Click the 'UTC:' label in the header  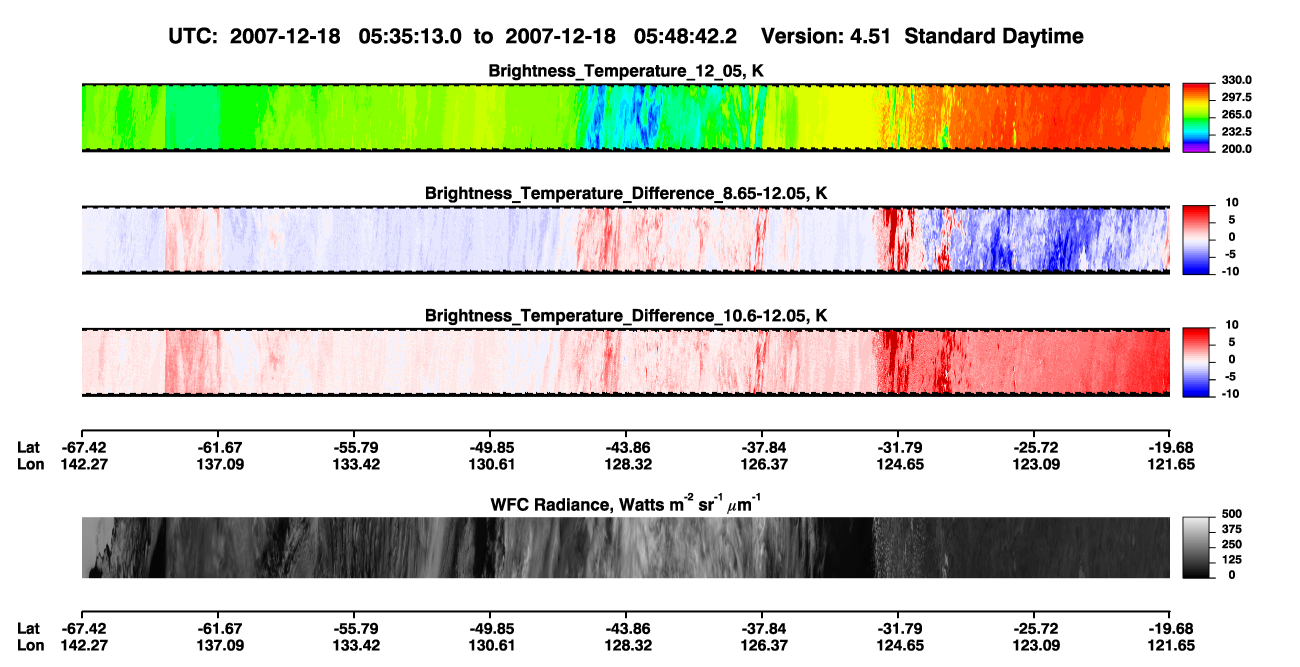coord(193,37)
